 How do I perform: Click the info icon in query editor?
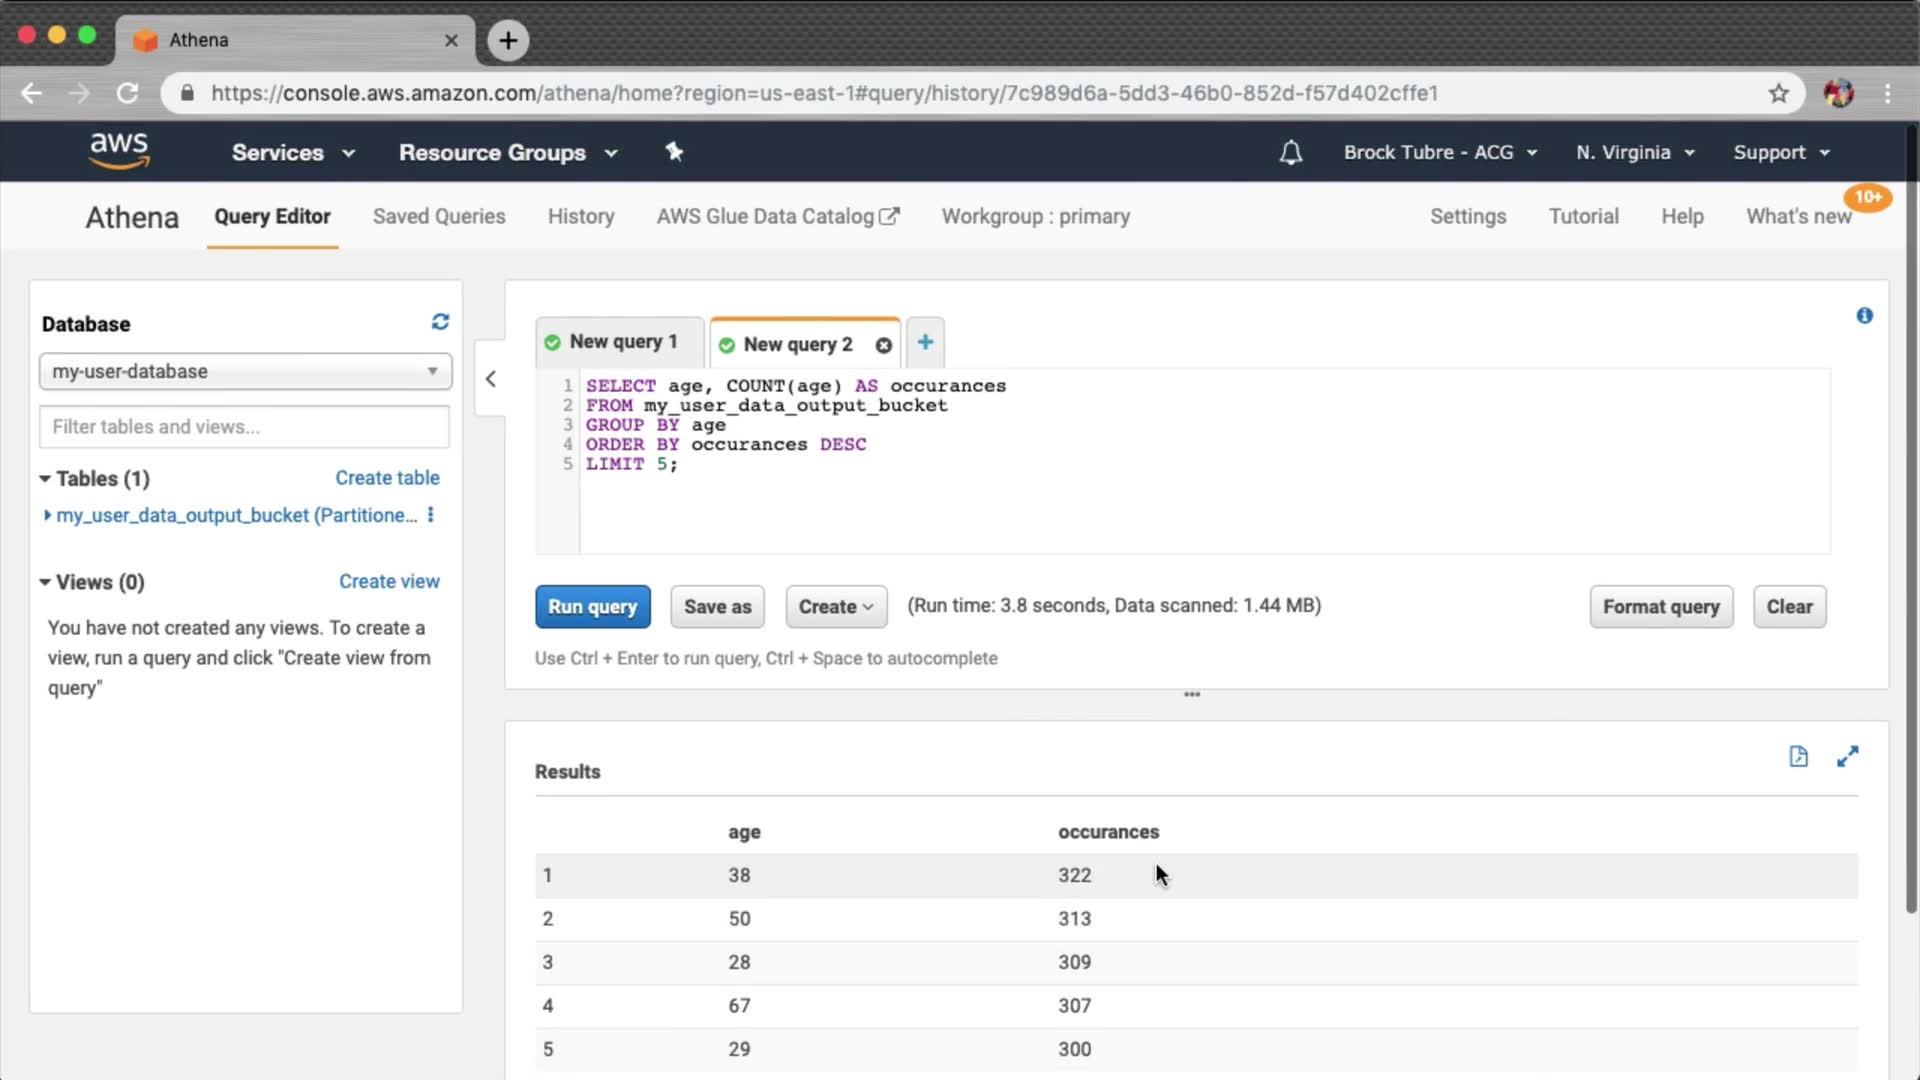1864,316
